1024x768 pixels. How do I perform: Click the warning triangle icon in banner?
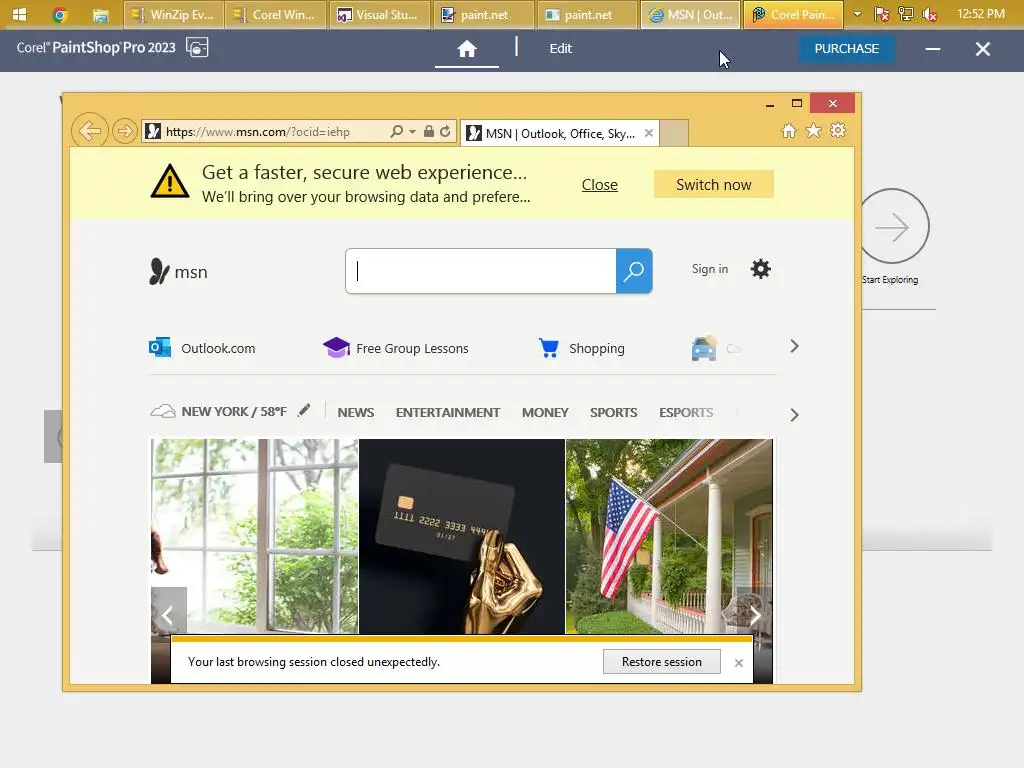pos(170,181)
